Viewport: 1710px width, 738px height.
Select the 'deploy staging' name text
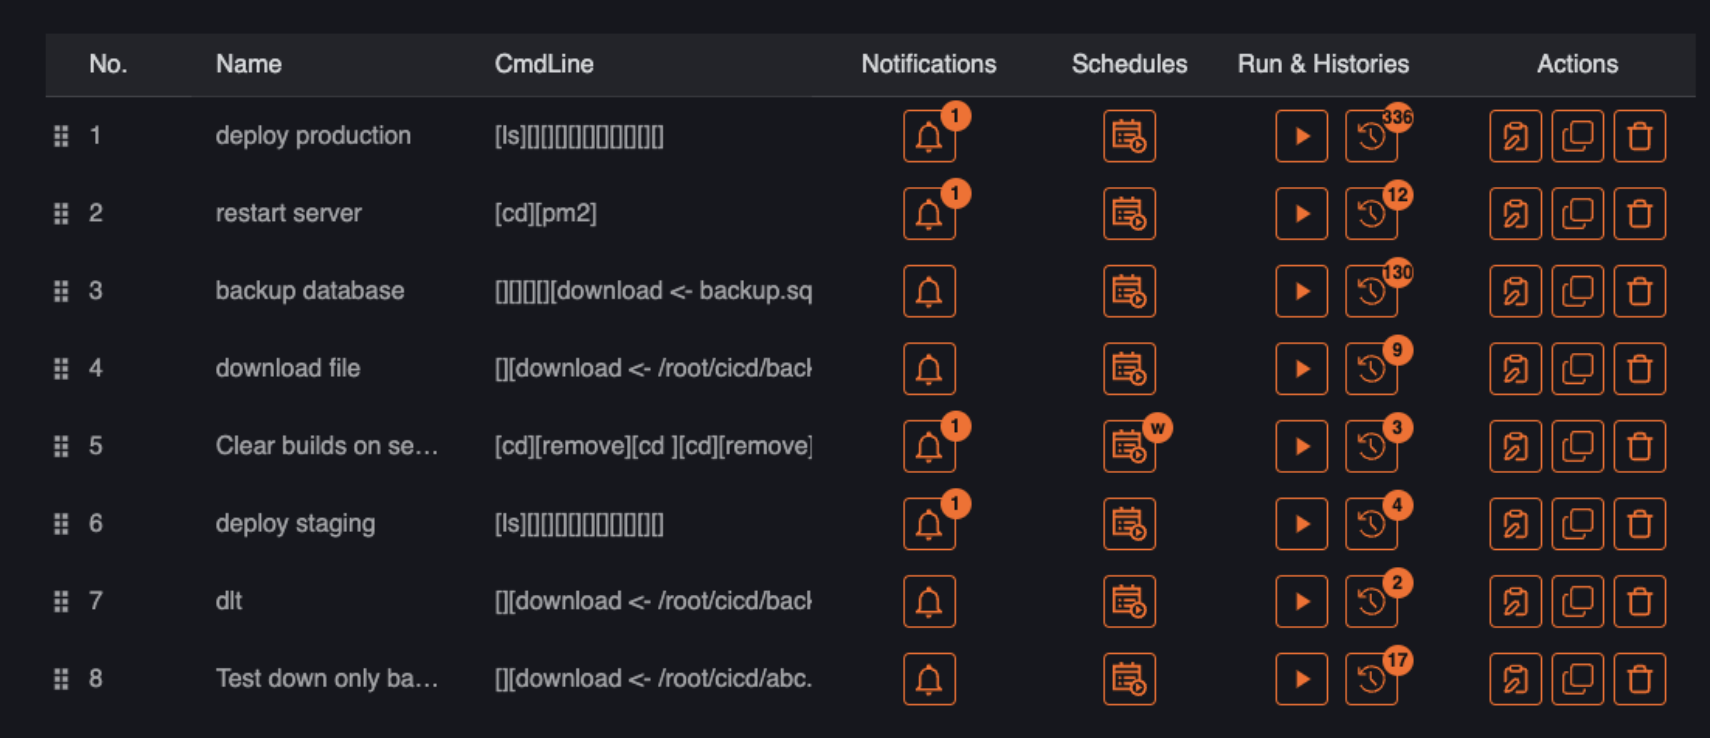coord(295,524)
